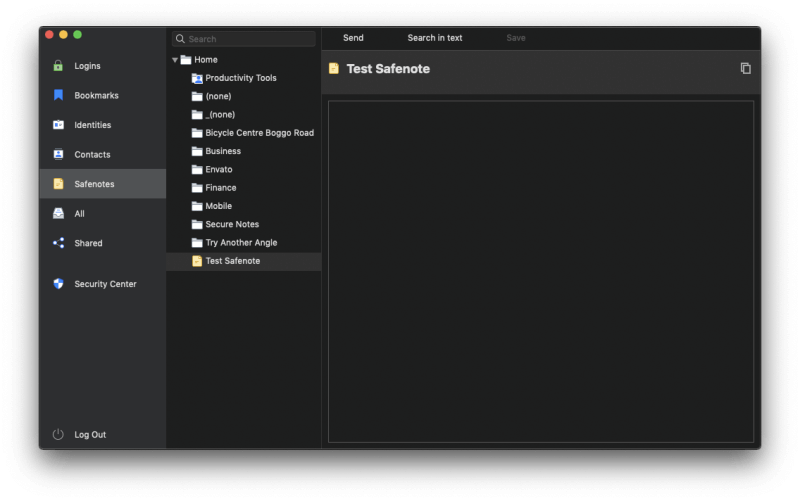This screenshot has width=800, height=501.
Task: Click the Contacts person icon
Action: point(58,154)
